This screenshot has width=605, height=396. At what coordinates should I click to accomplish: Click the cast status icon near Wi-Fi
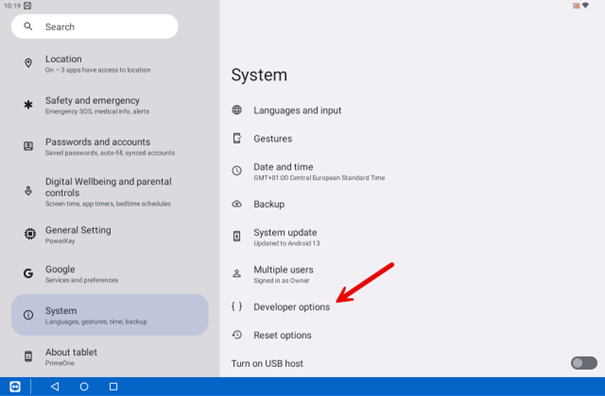pyautogui.click(x=576, y=5)
